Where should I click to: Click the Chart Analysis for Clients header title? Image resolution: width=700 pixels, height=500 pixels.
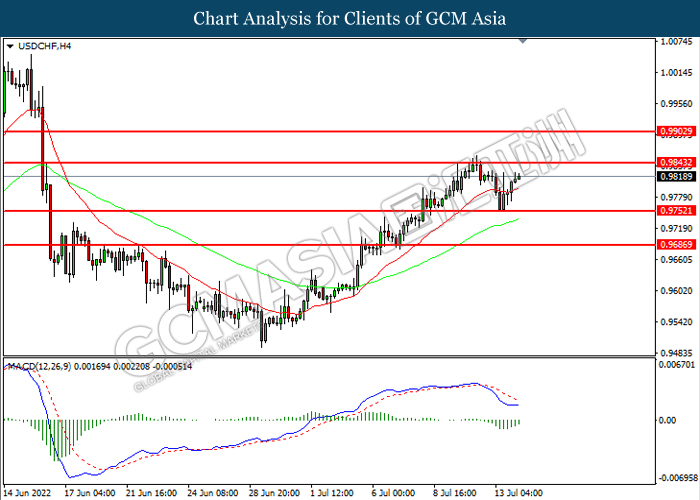coord(350,18)
